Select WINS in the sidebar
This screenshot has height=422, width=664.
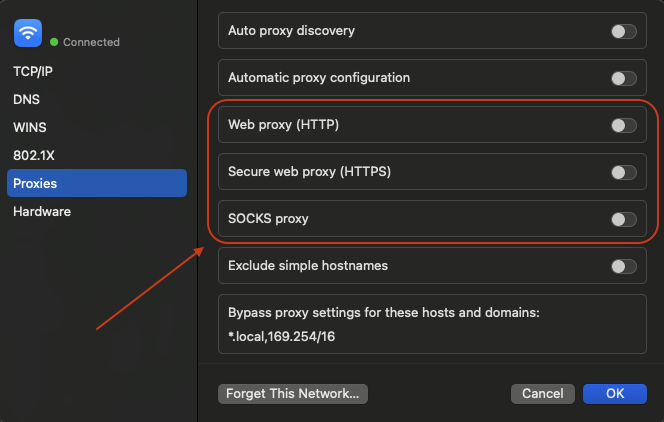30,128
